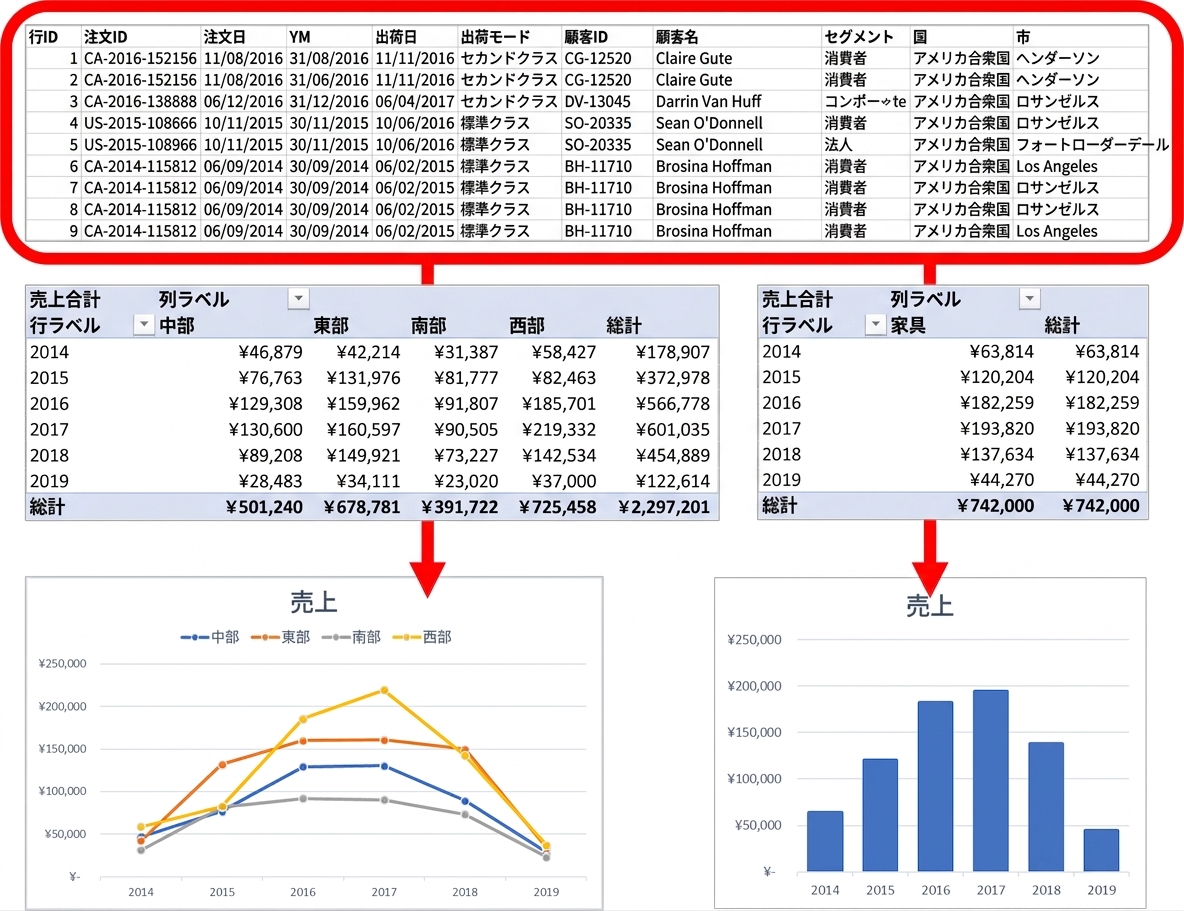Screen dimensions: 1184x911
Task: Click the 家具 column header in right pivot
Action: (x=908, y=326)
